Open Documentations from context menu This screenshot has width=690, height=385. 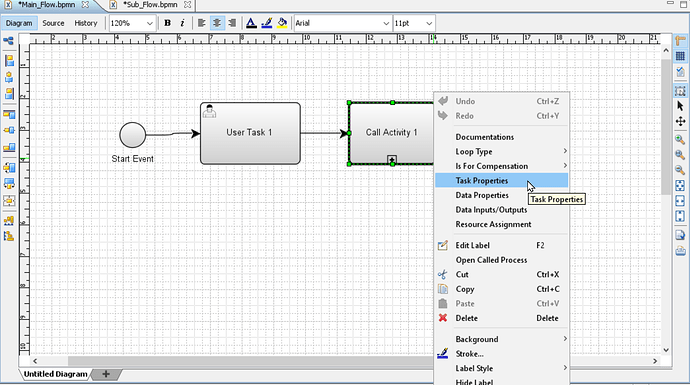point(502,137)
